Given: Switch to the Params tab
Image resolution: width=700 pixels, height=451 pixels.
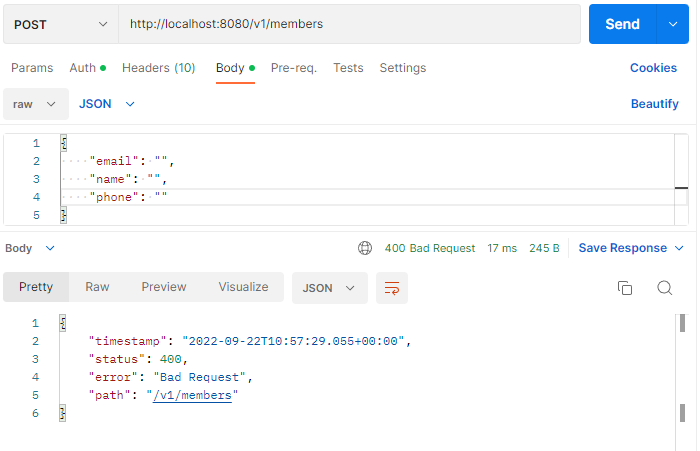Looking at the screenshot, I should [32, 68].
